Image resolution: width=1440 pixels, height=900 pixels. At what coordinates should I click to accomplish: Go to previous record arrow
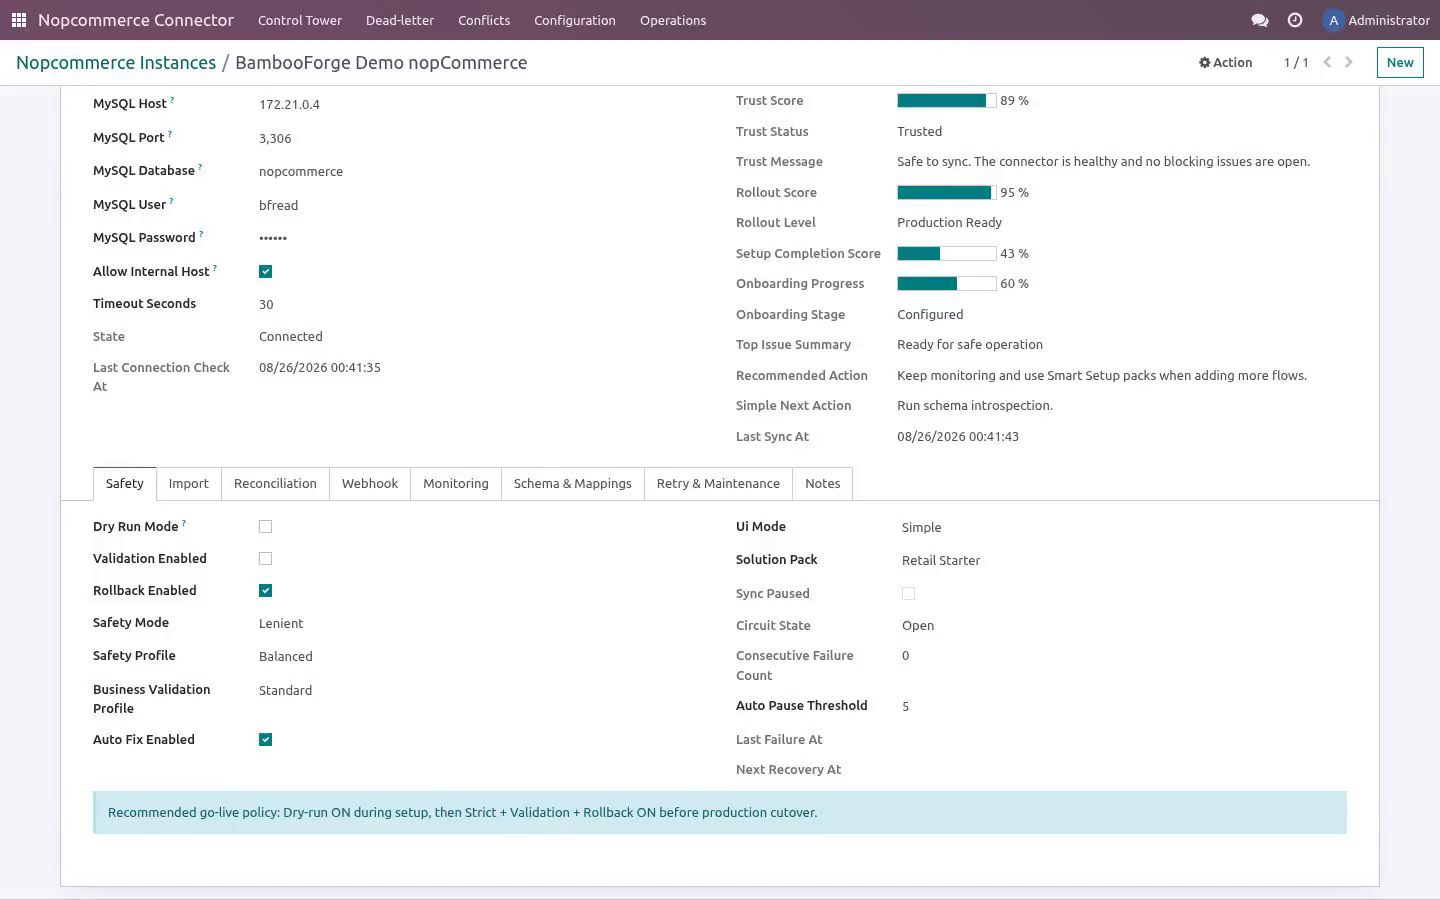click(x=1327, y=62)
